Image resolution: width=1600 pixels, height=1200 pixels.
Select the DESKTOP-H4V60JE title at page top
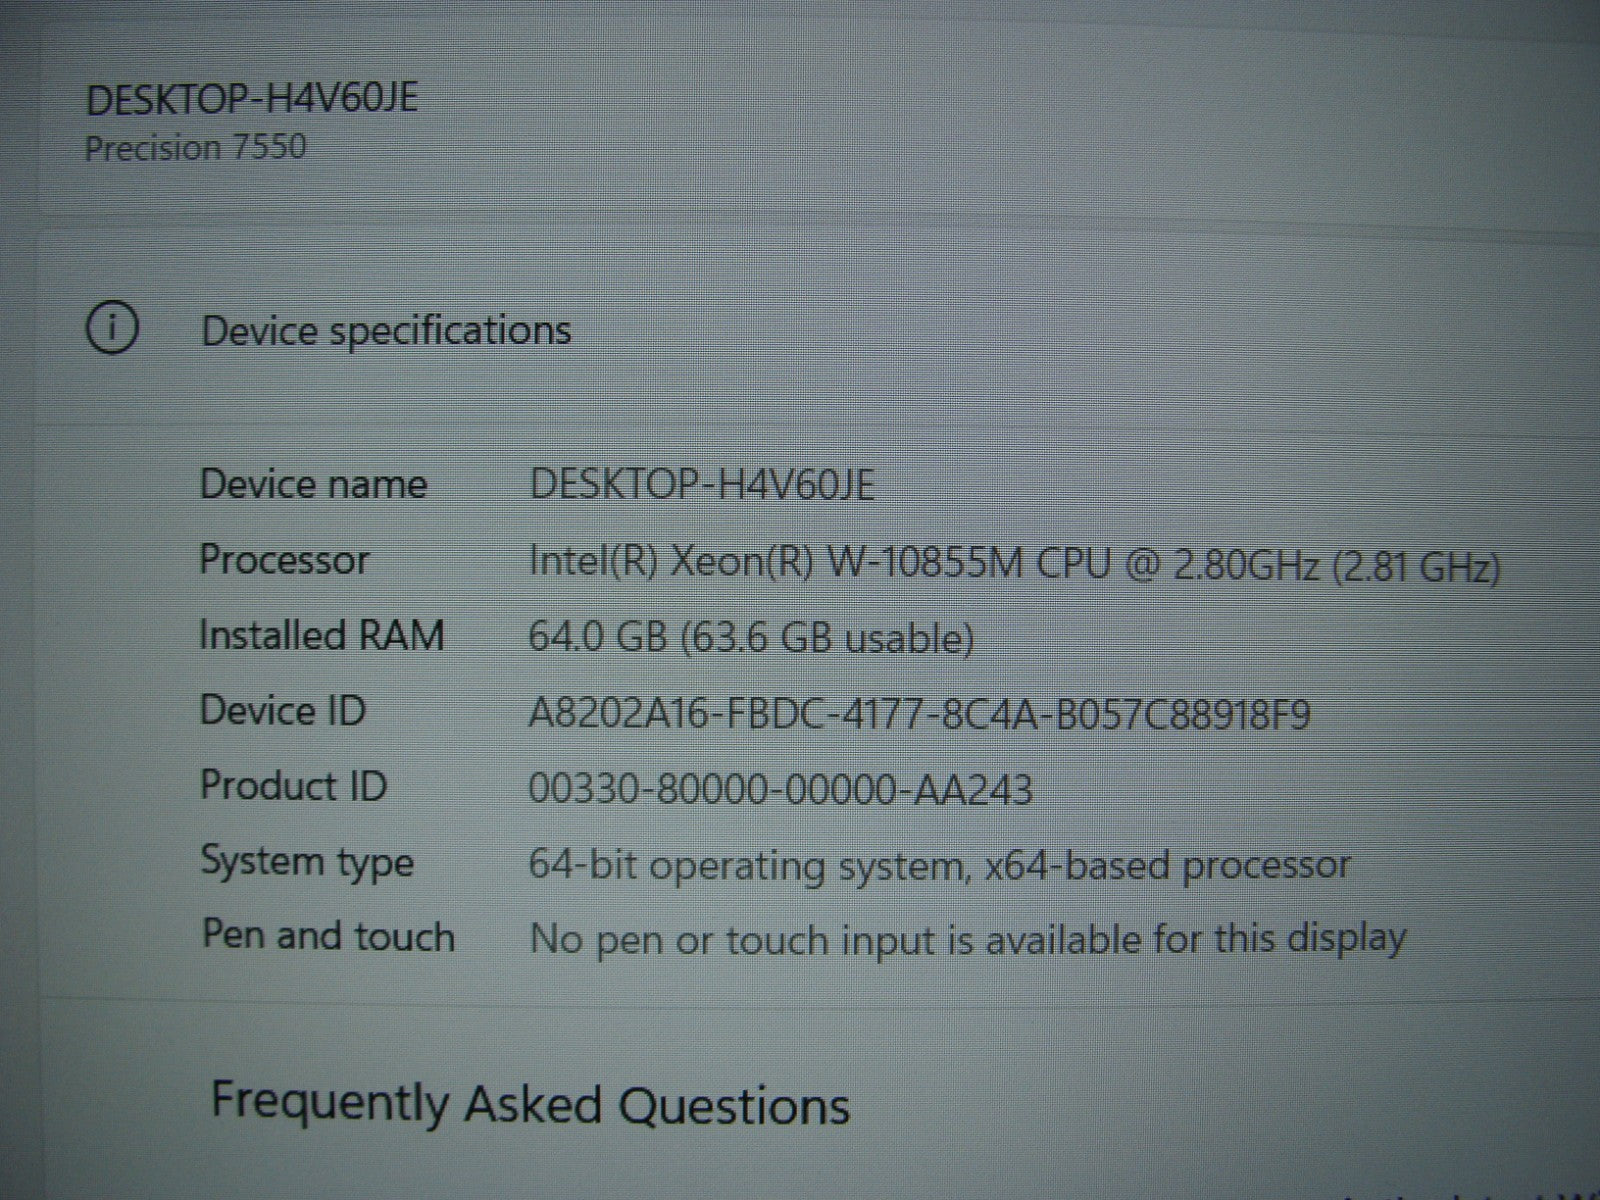tap(251, 99)
